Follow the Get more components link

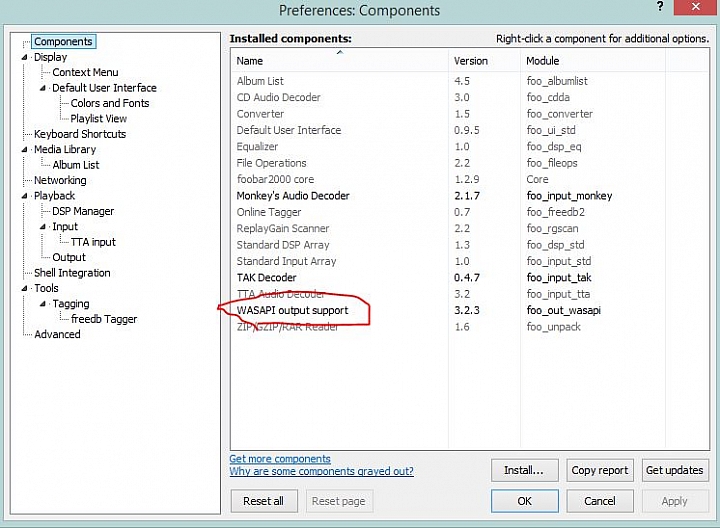pyautogui.click(x=280, y=459)
